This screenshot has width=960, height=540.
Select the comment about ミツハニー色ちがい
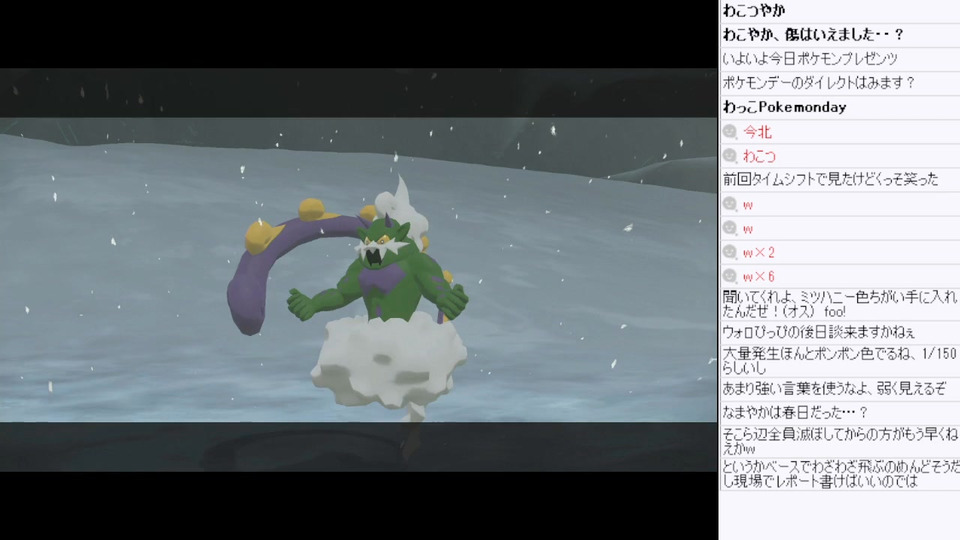point(840,304)
